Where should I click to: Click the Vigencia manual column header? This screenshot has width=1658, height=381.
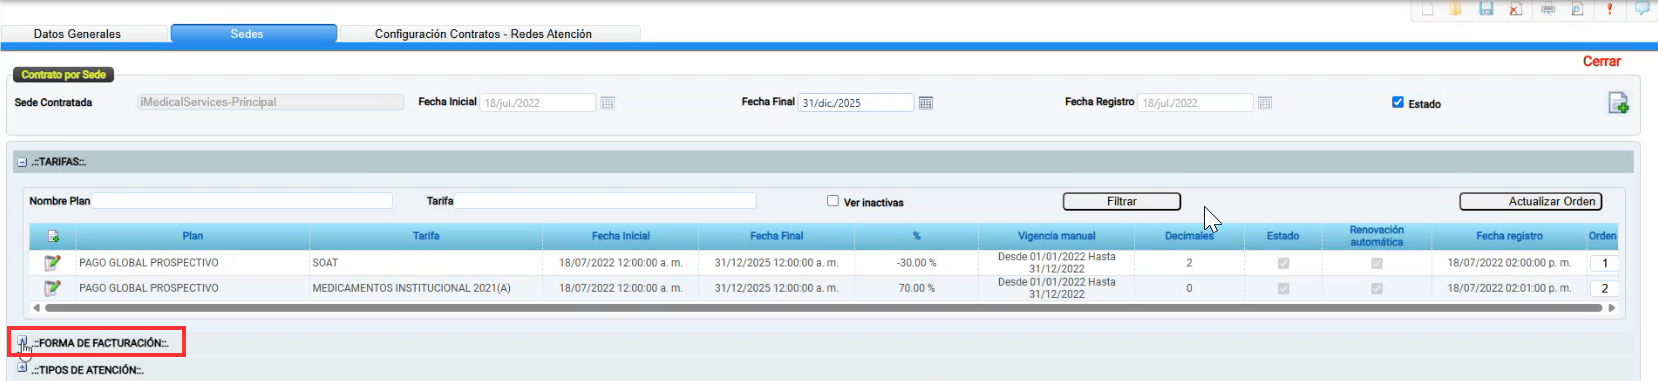coord(1056,236)
